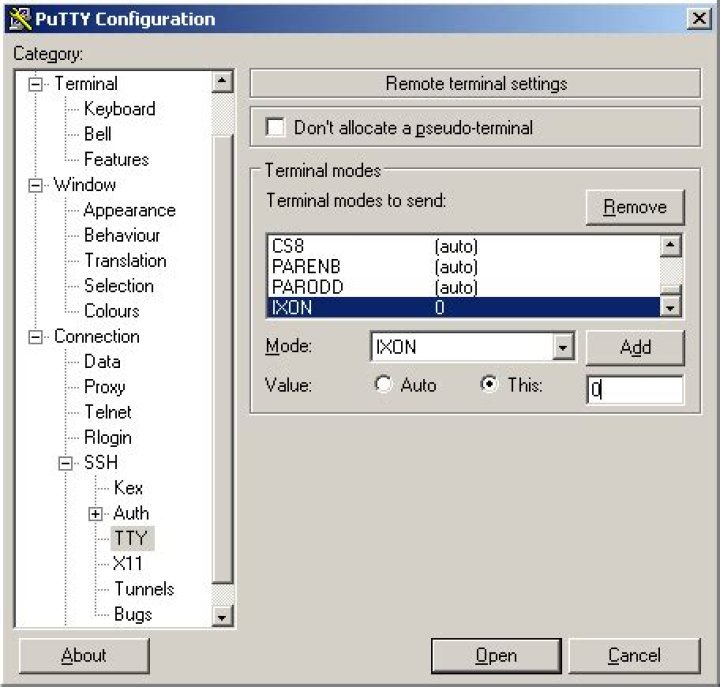Select the TTY category

pos(132,538)
